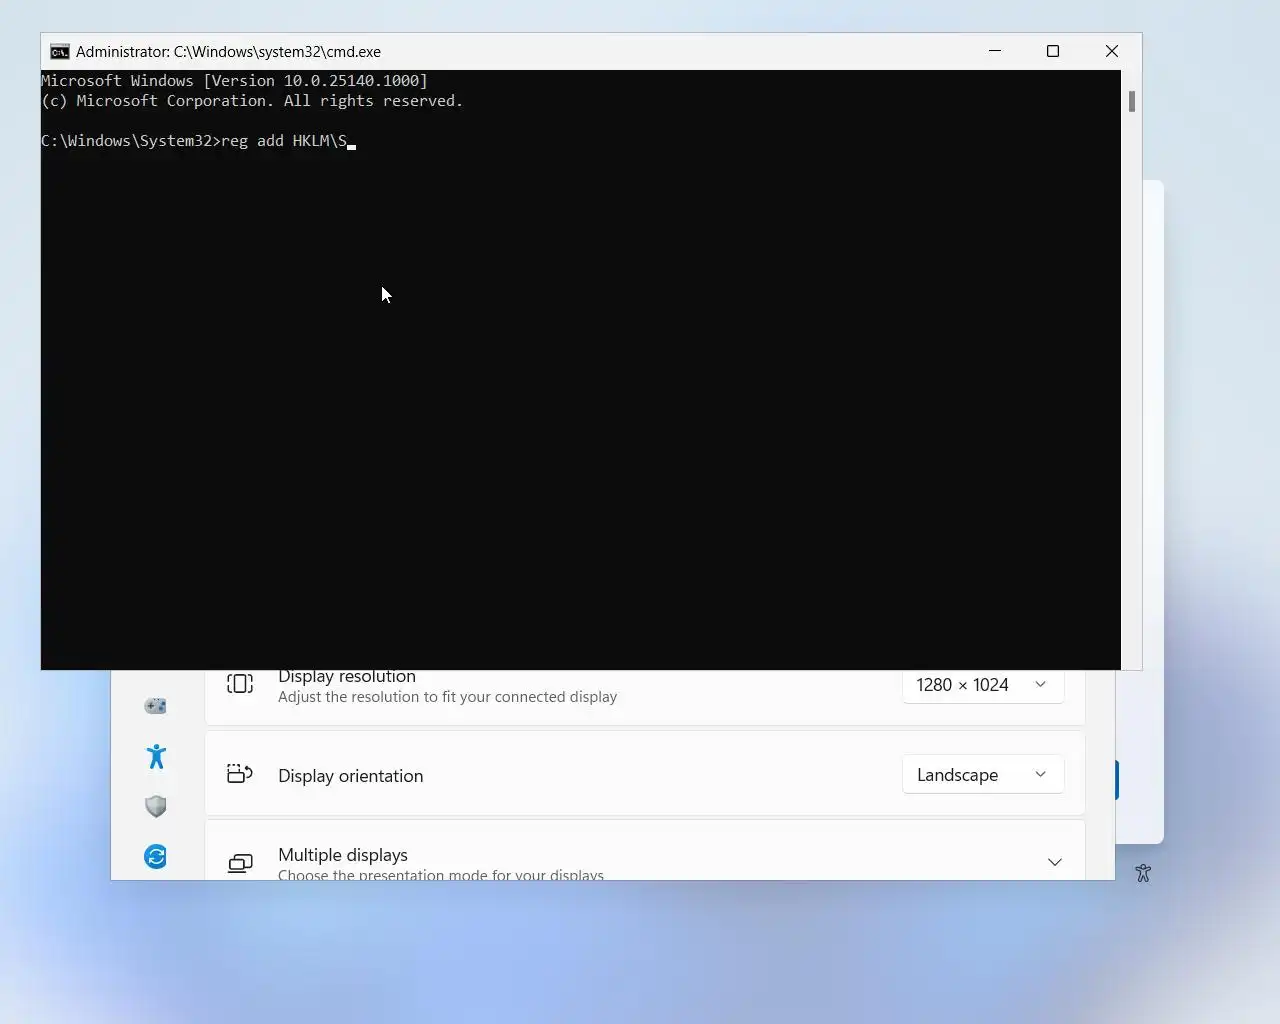Image resolution: width=1280 pixels, height=1024 pixels.
Task: Open the Accessibility sidebar icon in Settings
Action: click(156, 756)
